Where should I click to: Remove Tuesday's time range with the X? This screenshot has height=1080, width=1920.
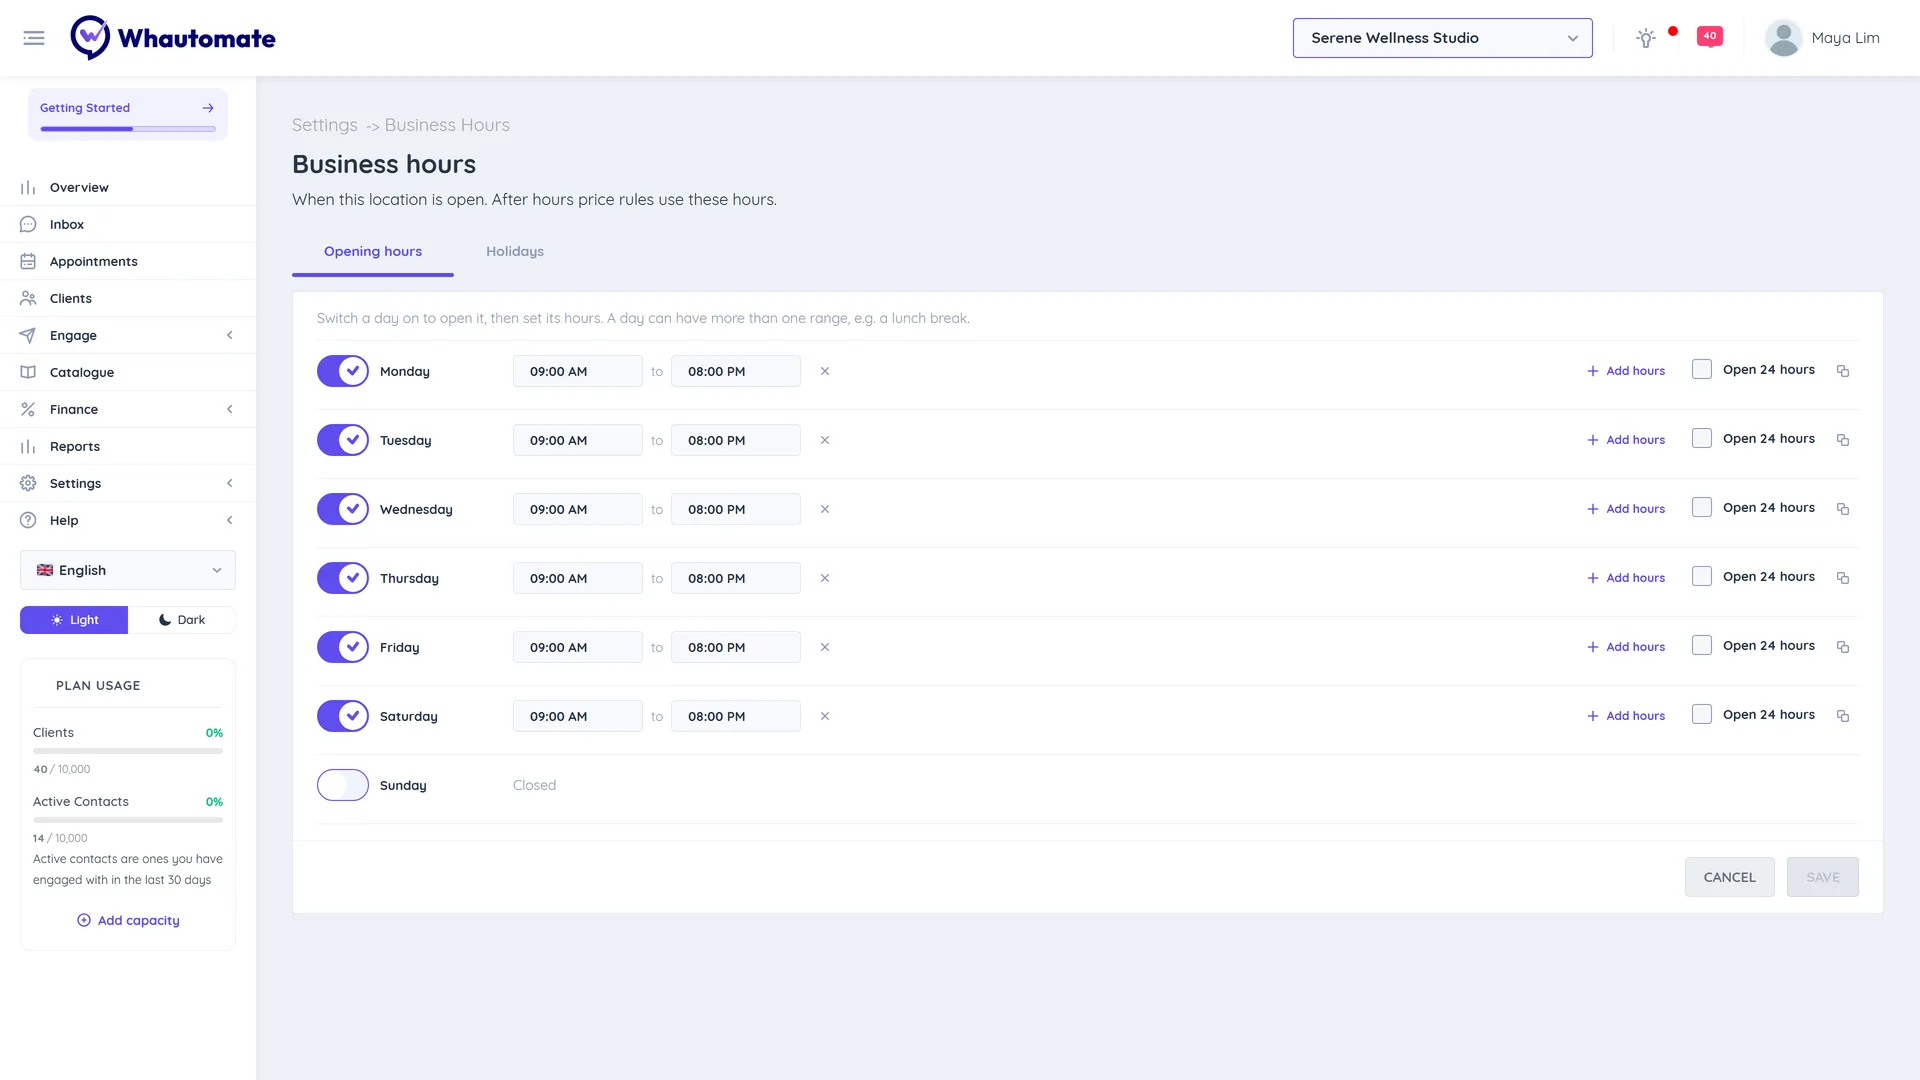(825, 440)
